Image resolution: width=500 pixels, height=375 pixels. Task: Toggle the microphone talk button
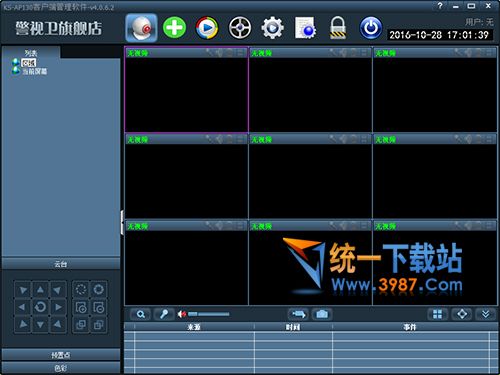[x=164, y=314]
